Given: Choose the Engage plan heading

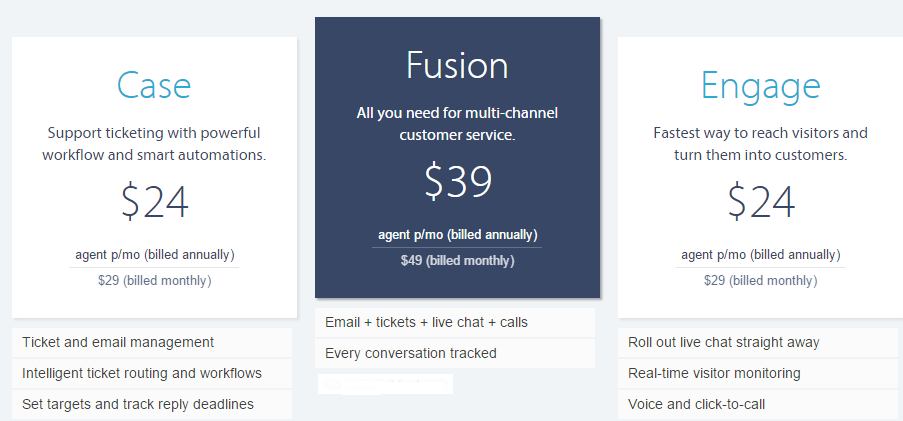Looking at the screenshot, I should [x=760, y=86].
